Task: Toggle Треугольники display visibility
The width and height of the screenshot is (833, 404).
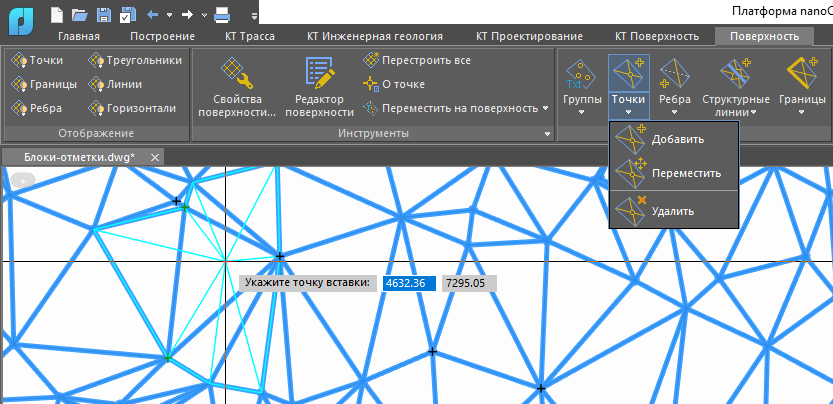Action: [x=135, y=60]
